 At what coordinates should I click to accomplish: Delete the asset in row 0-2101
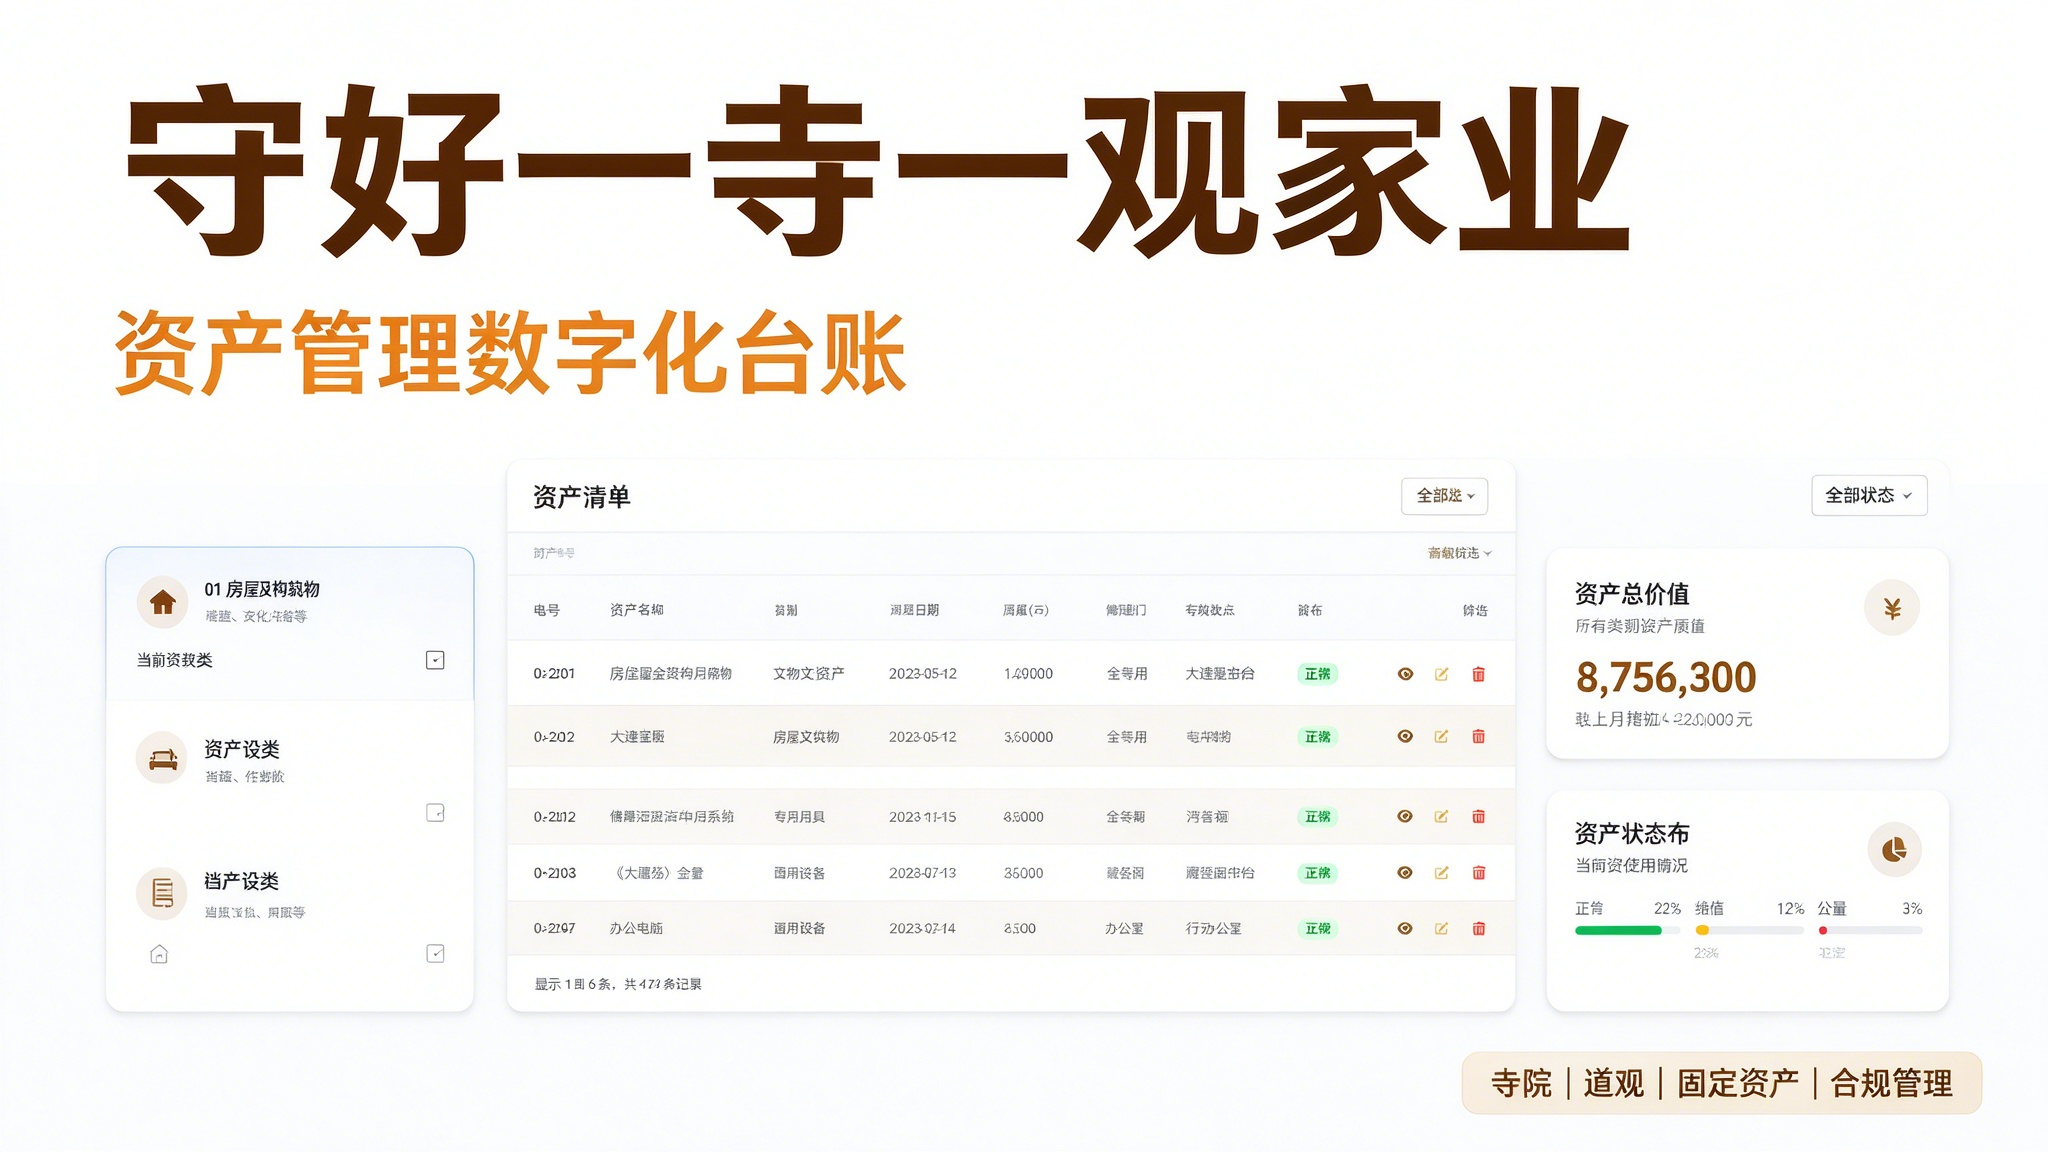1478,674
